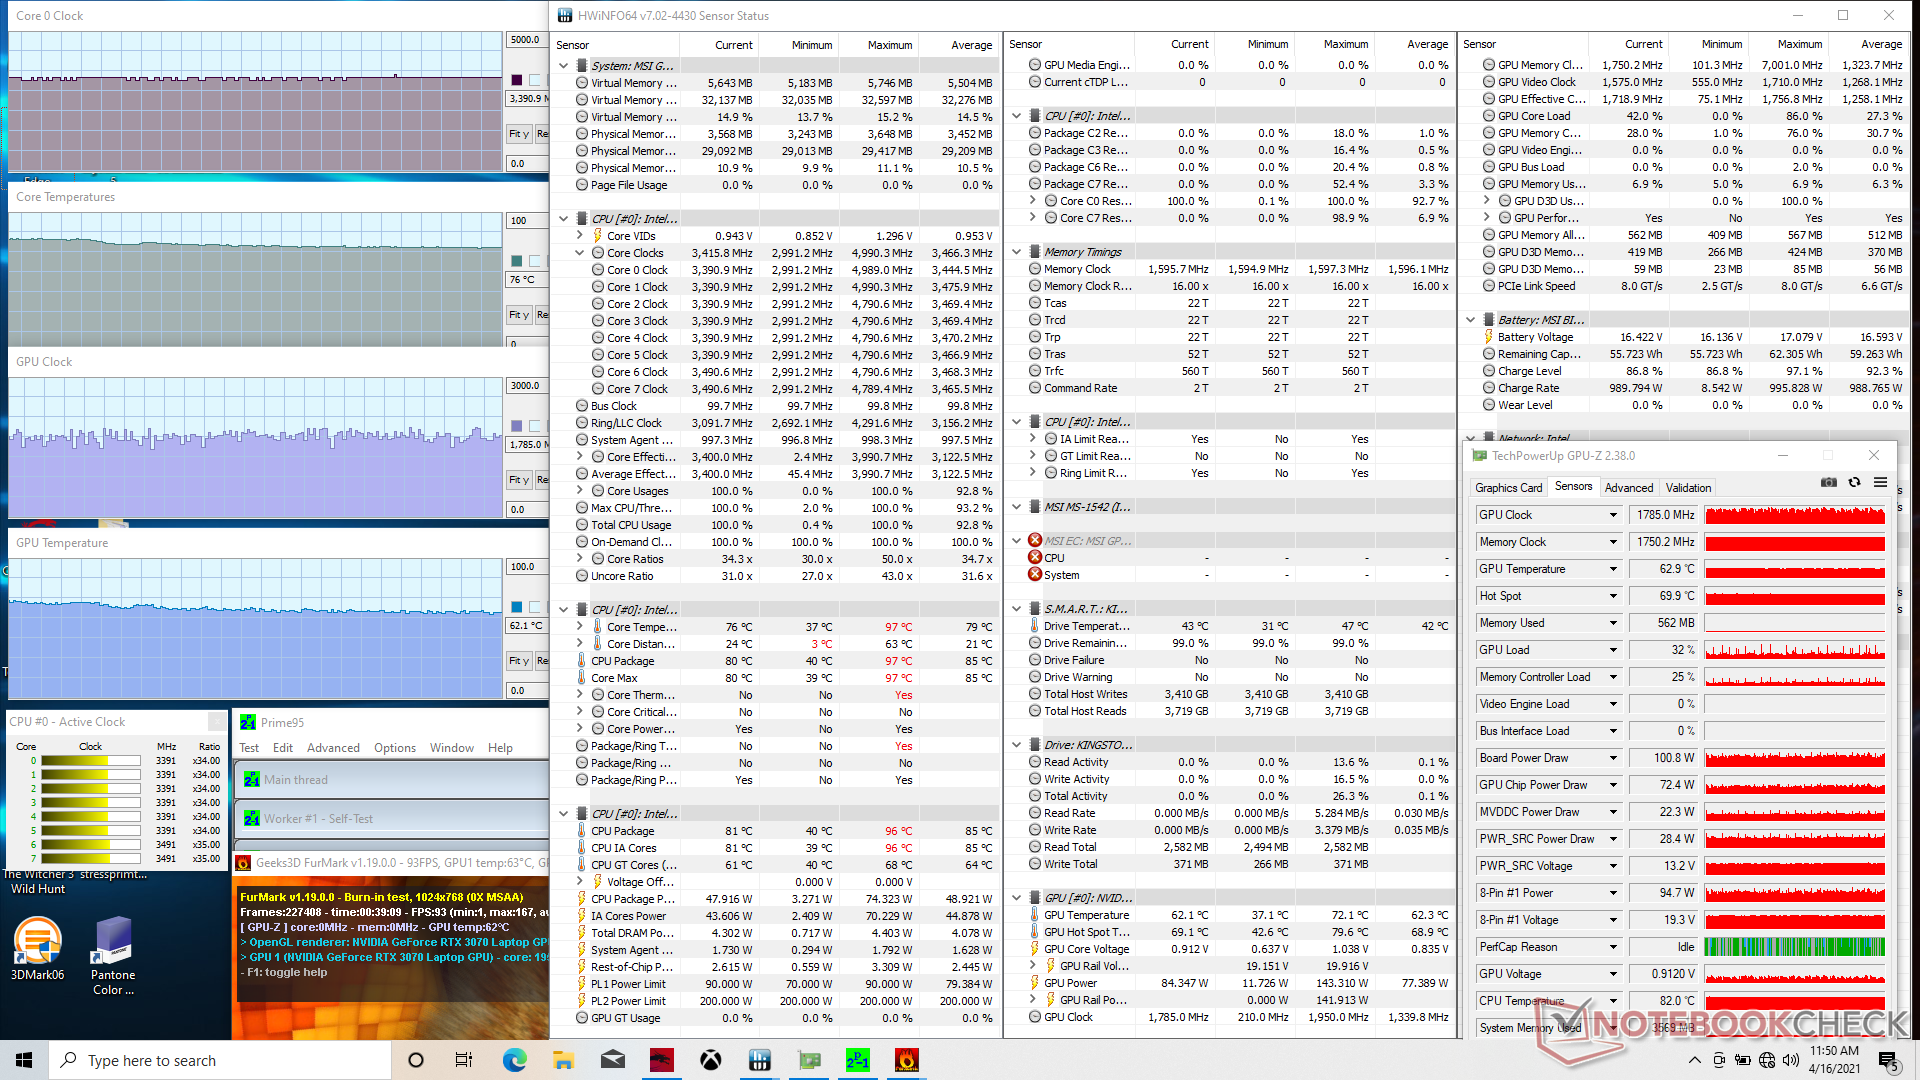Open Xbox app on taskbar
The height and width of the screenshot is (1080, 1920).
(710, 1060)
